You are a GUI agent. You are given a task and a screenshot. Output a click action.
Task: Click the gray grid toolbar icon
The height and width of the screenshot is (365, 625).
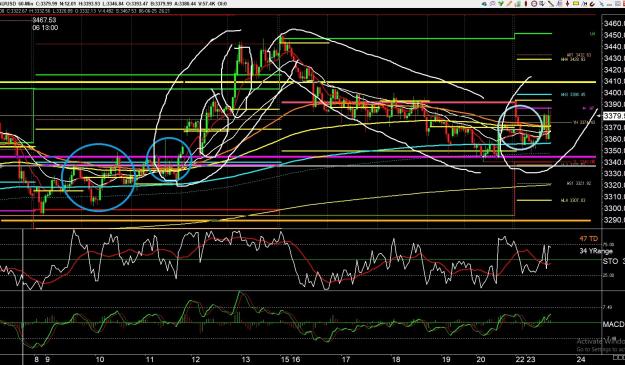tap(618, 4)
